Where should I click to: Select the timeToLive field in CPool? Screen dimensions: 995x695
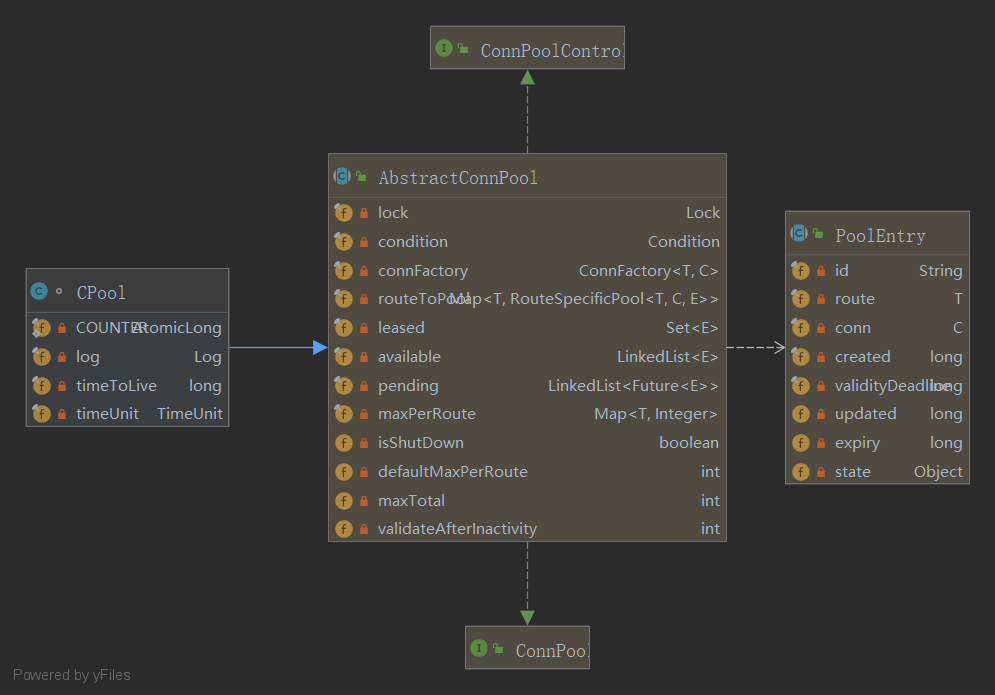127,386
